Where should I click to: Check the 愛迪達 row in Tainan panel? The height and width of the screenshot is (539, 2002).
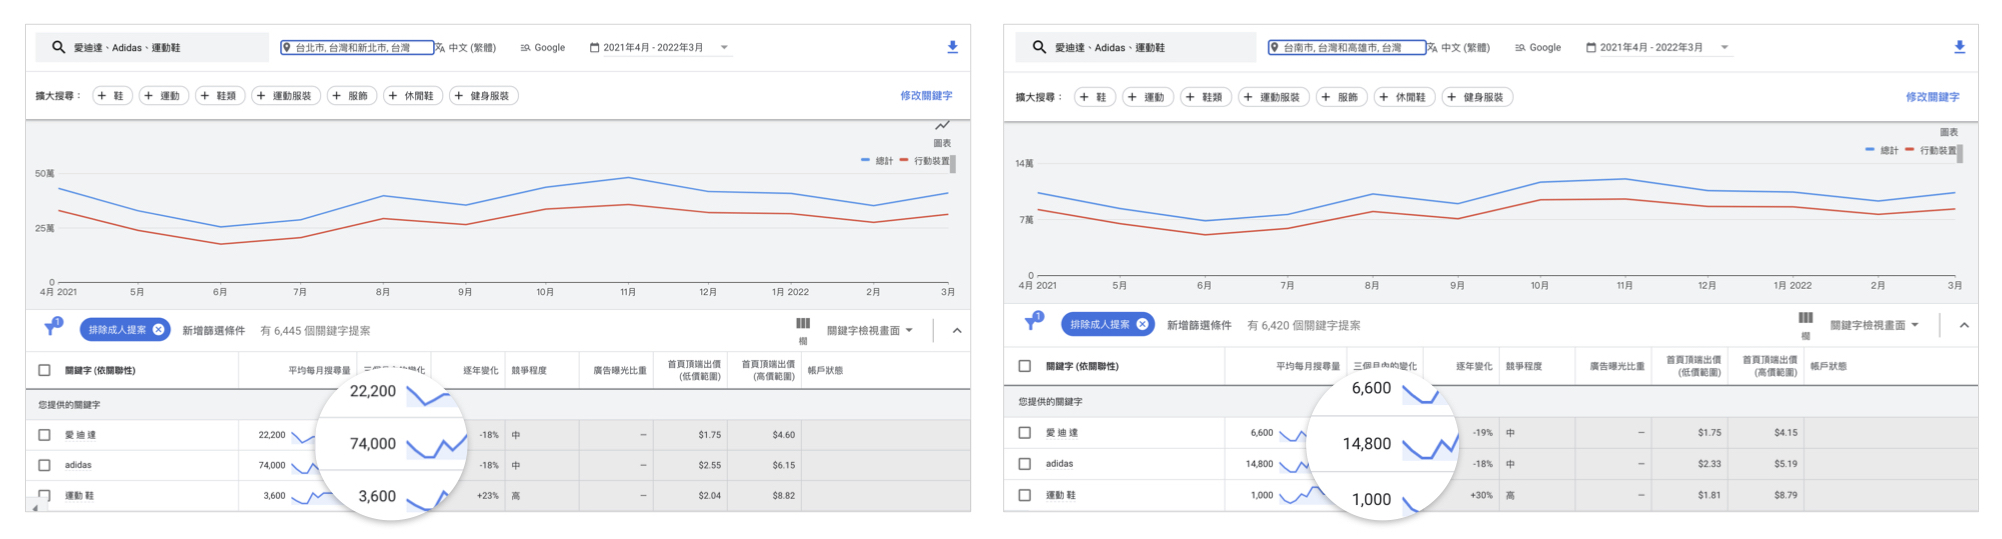pos(1024,433)
